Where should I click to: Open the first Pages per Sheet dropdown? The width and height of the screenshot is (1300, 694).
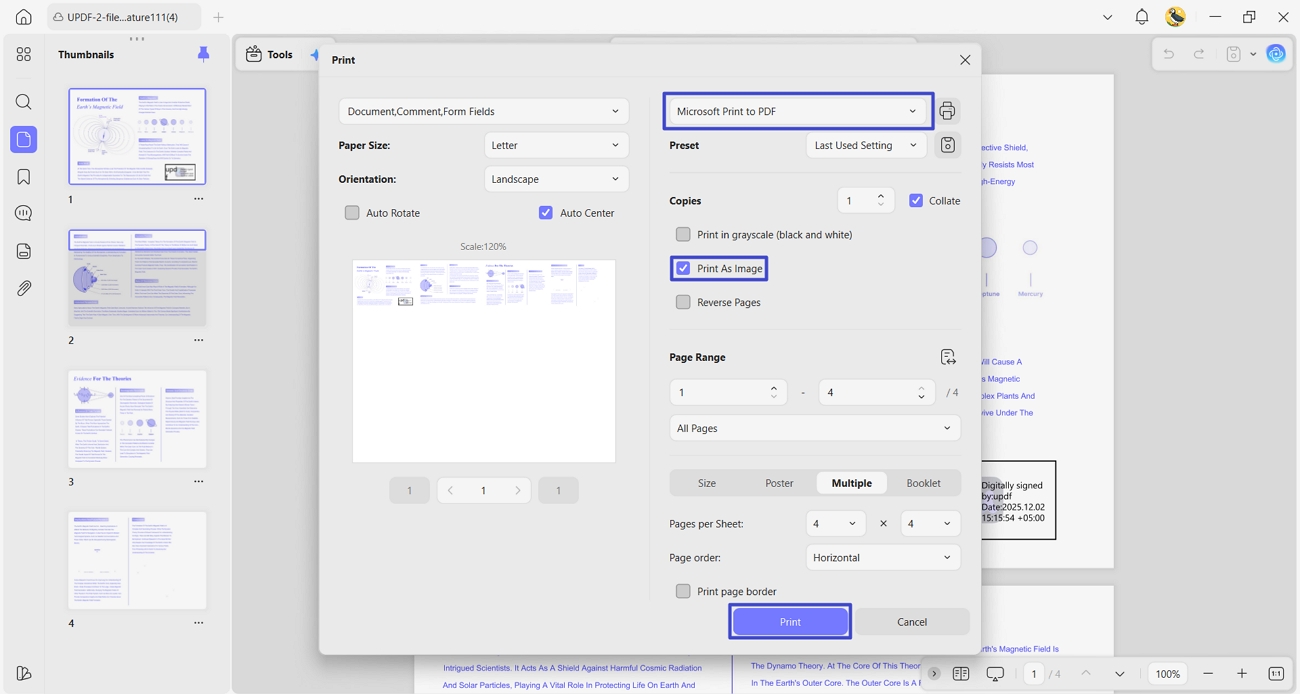[835, 524]
